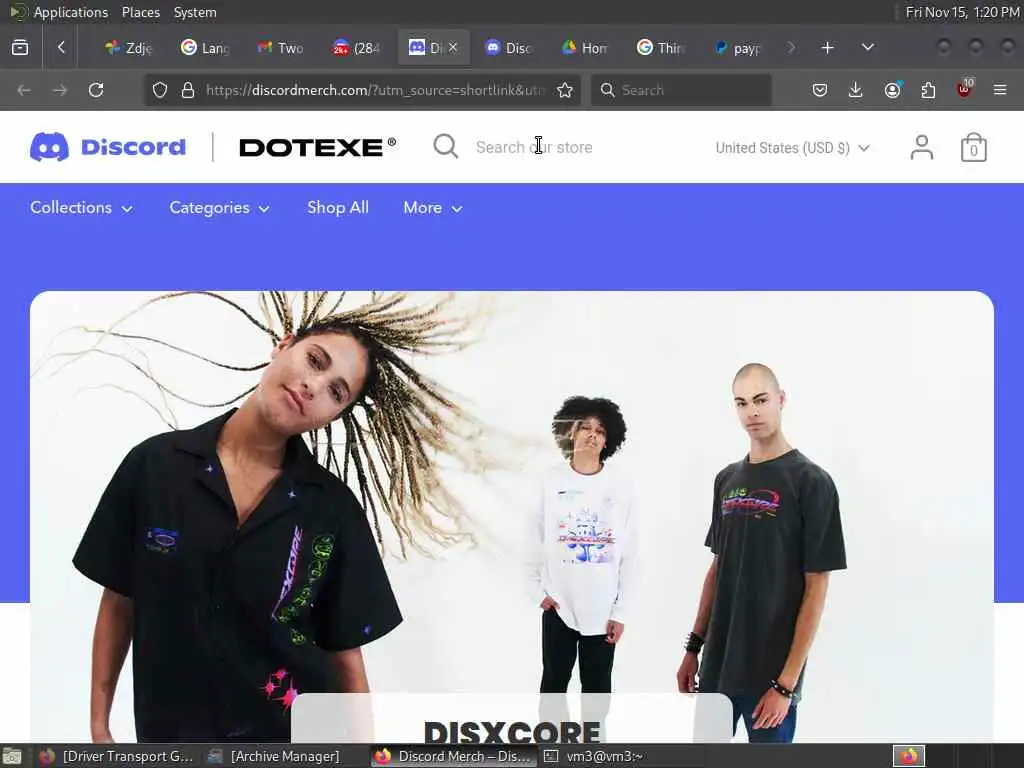Open the Firefox account icon
This screenshot has height=768, width=1024.
tap(892, 89)
